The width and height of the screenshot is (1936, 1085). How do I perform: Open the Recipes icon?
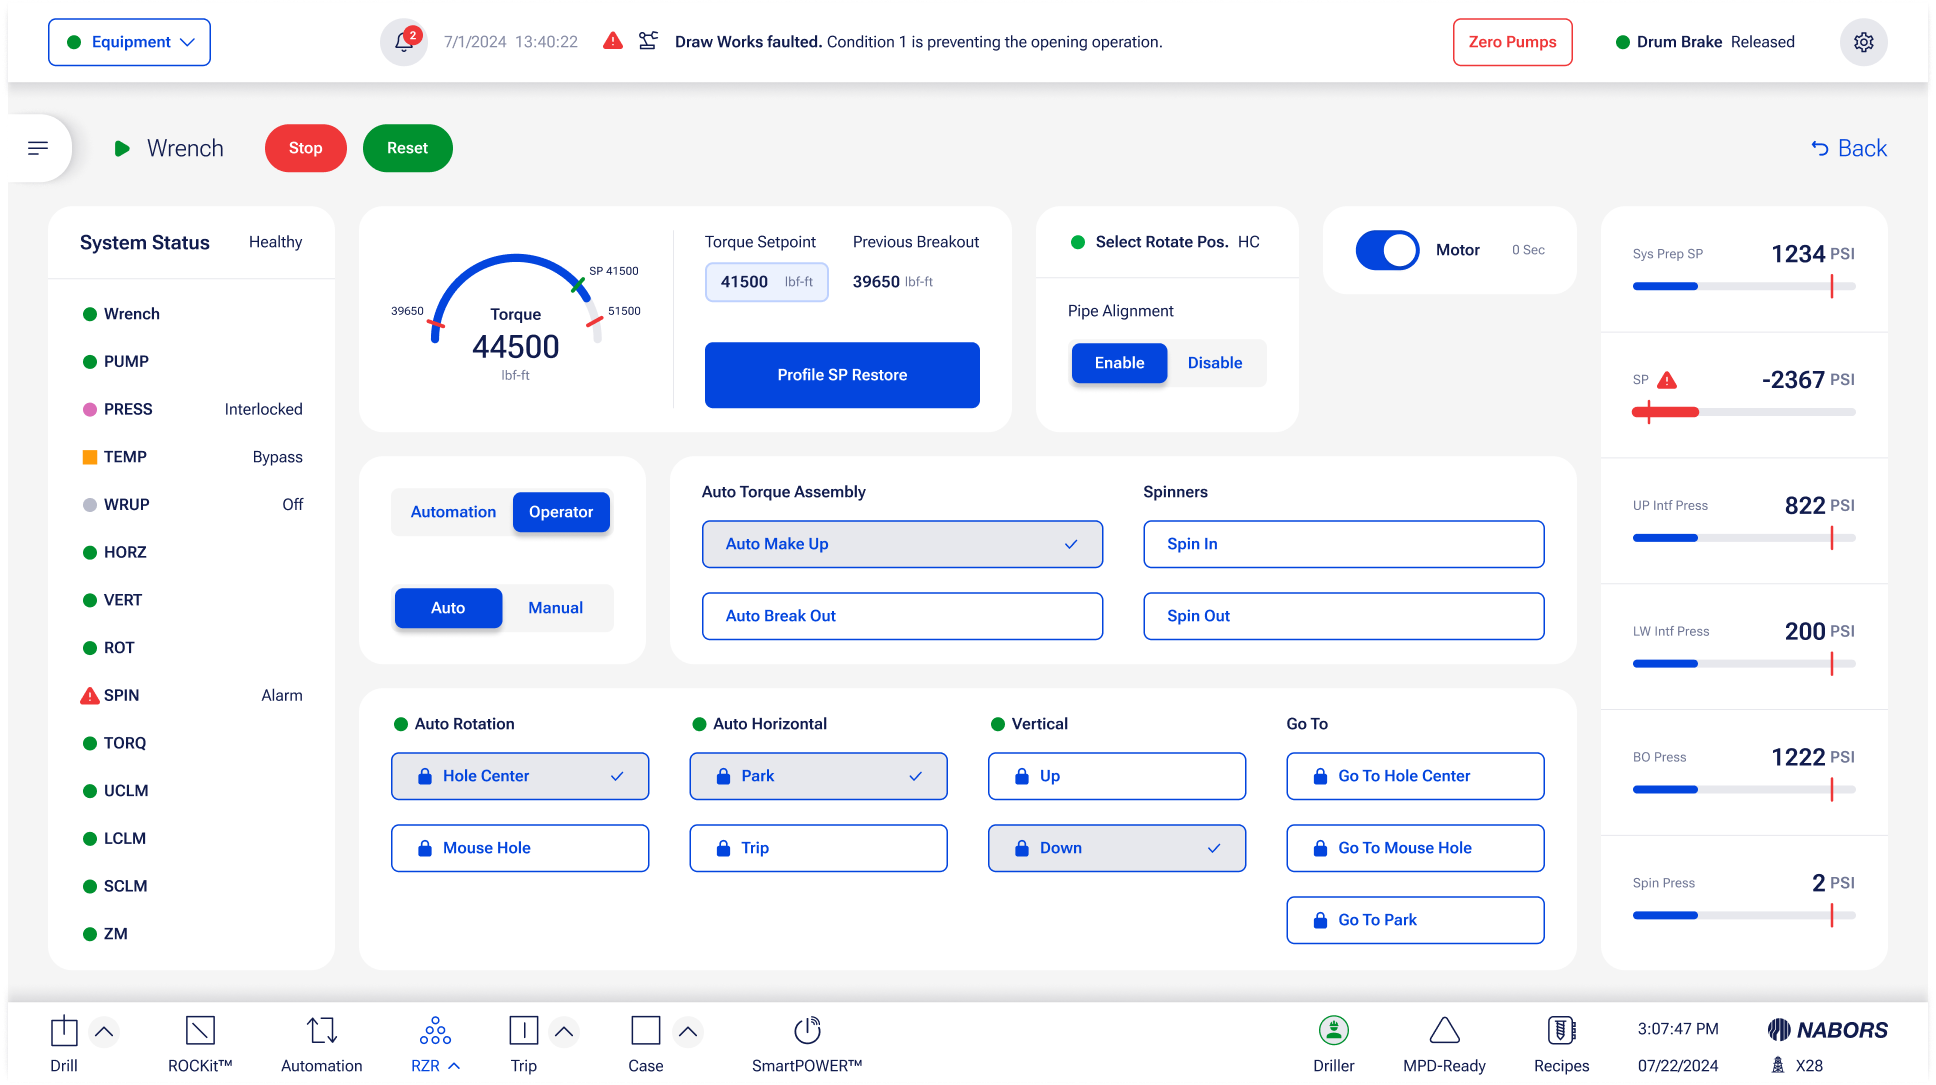coord(1562,1030)
